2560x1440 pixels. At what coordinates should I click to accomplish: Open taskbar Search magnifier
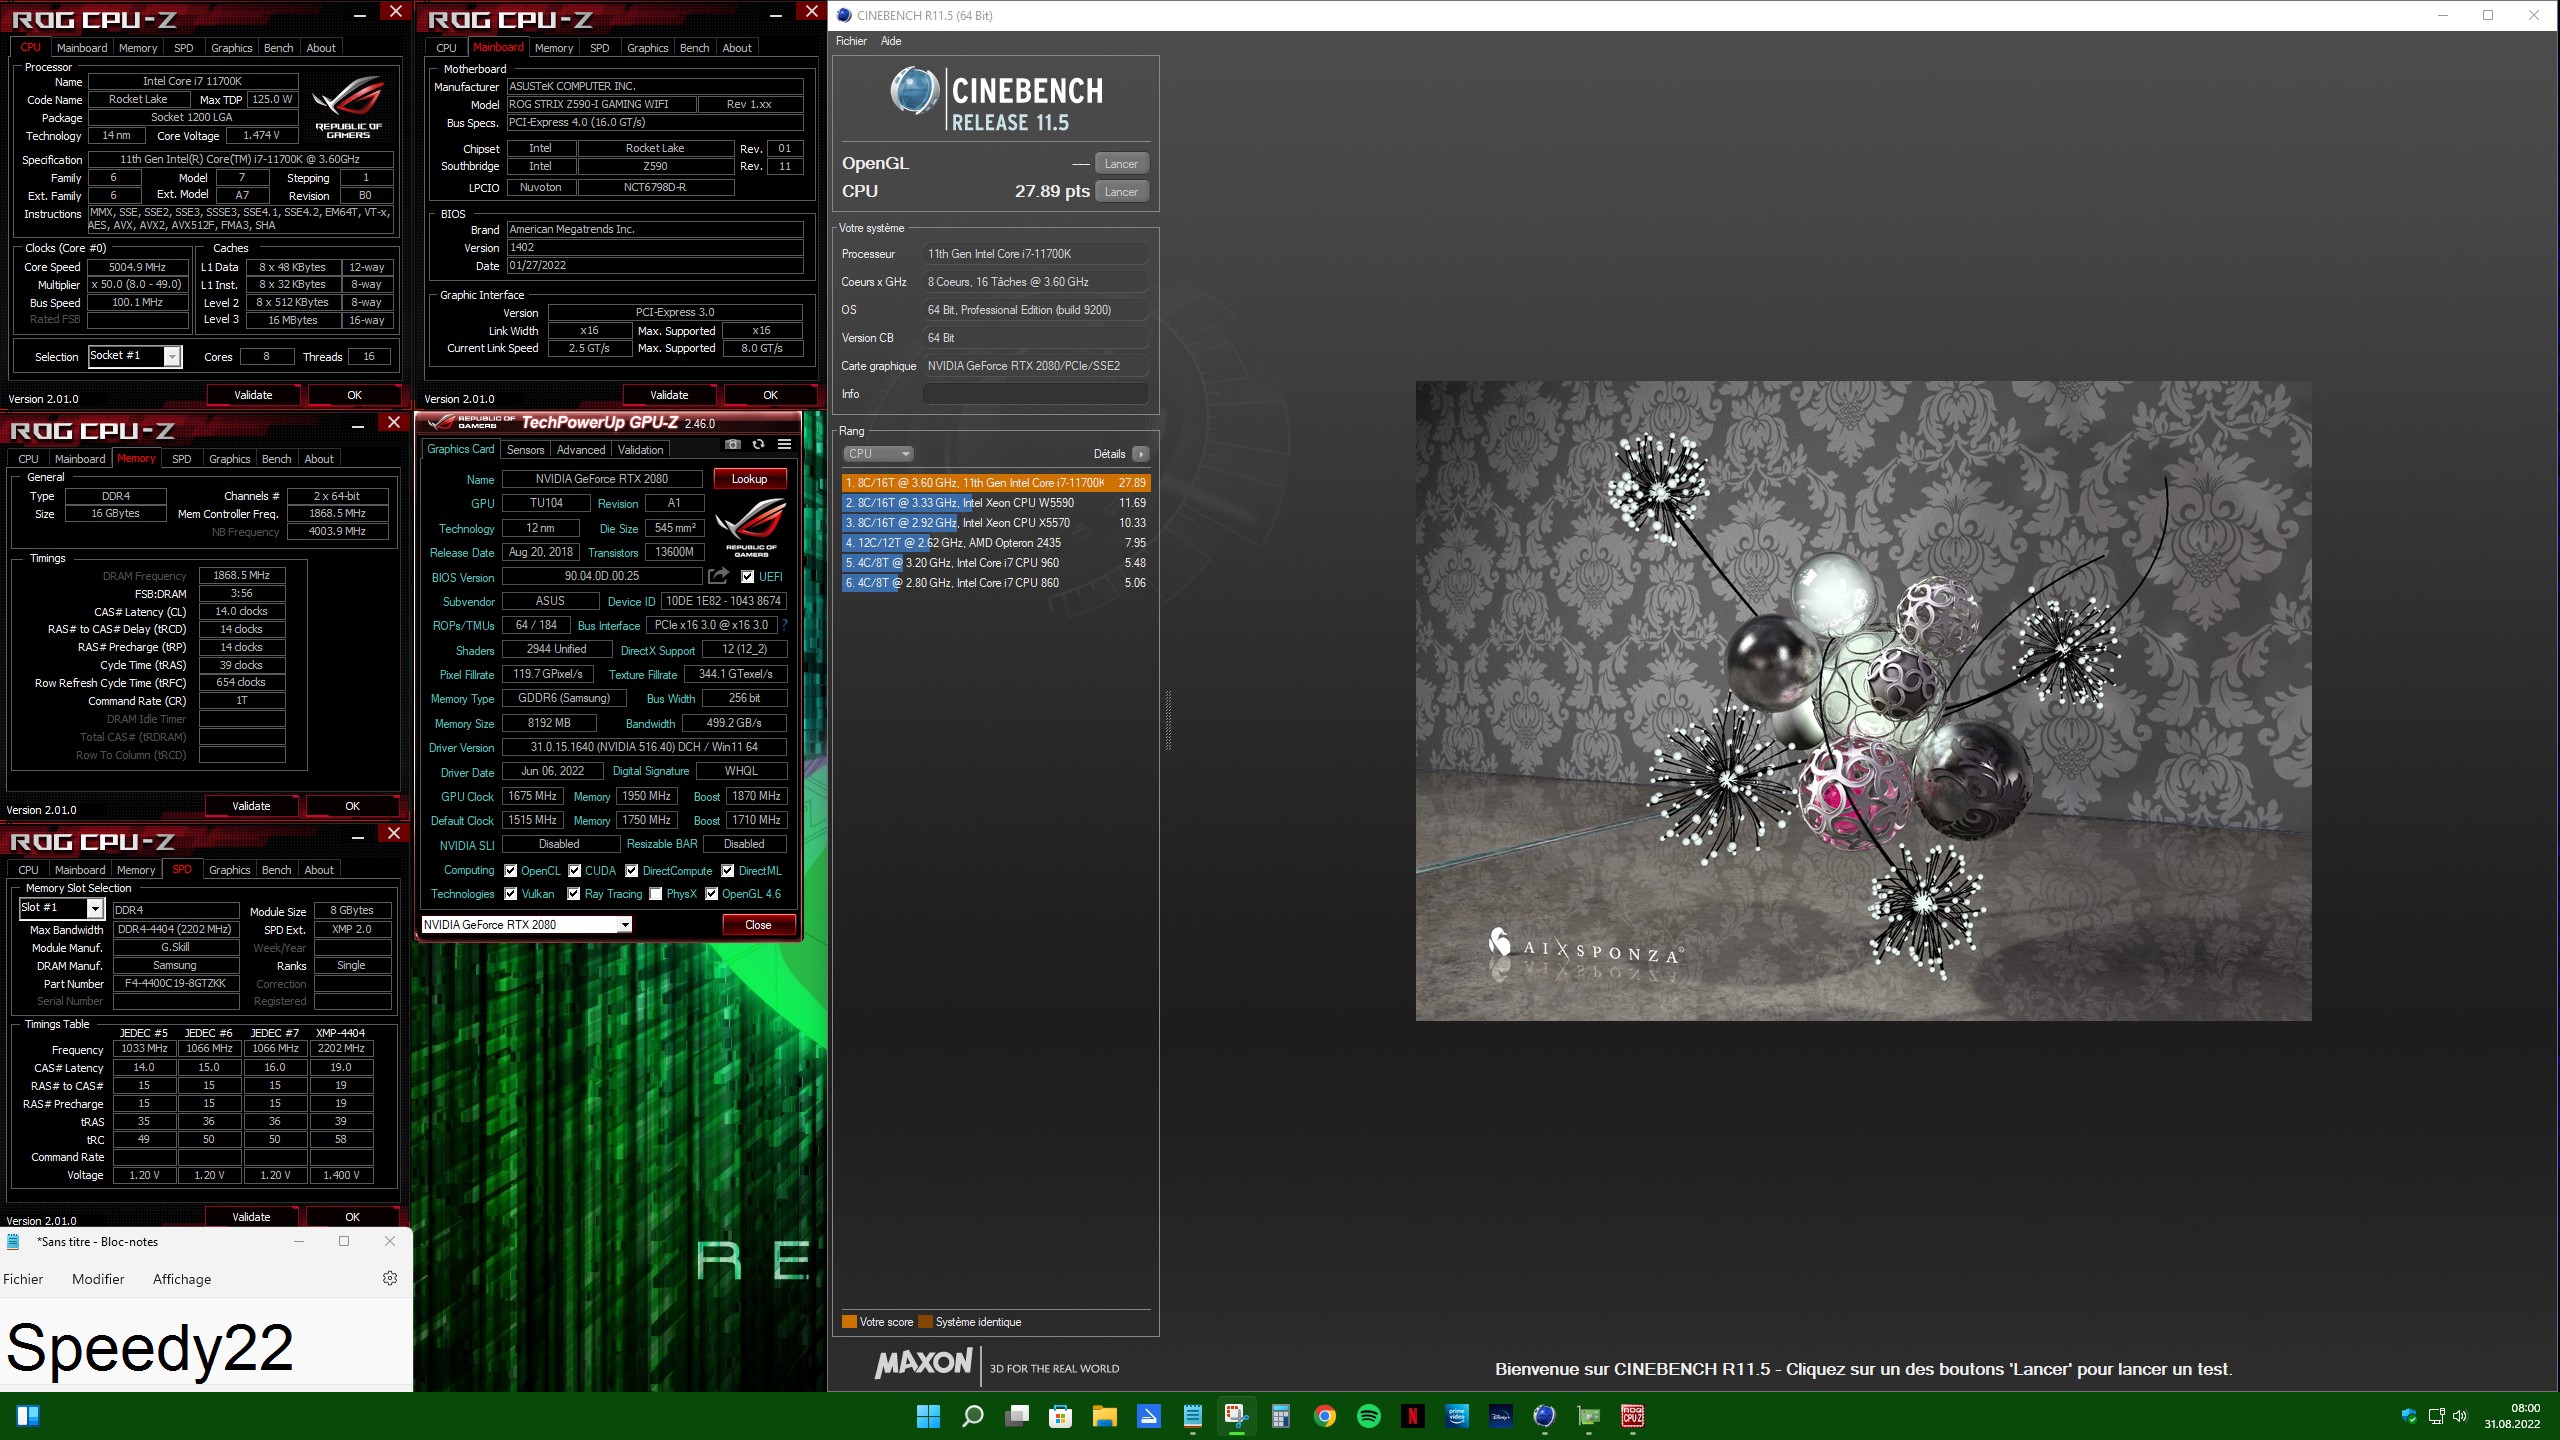(972, 1416)
